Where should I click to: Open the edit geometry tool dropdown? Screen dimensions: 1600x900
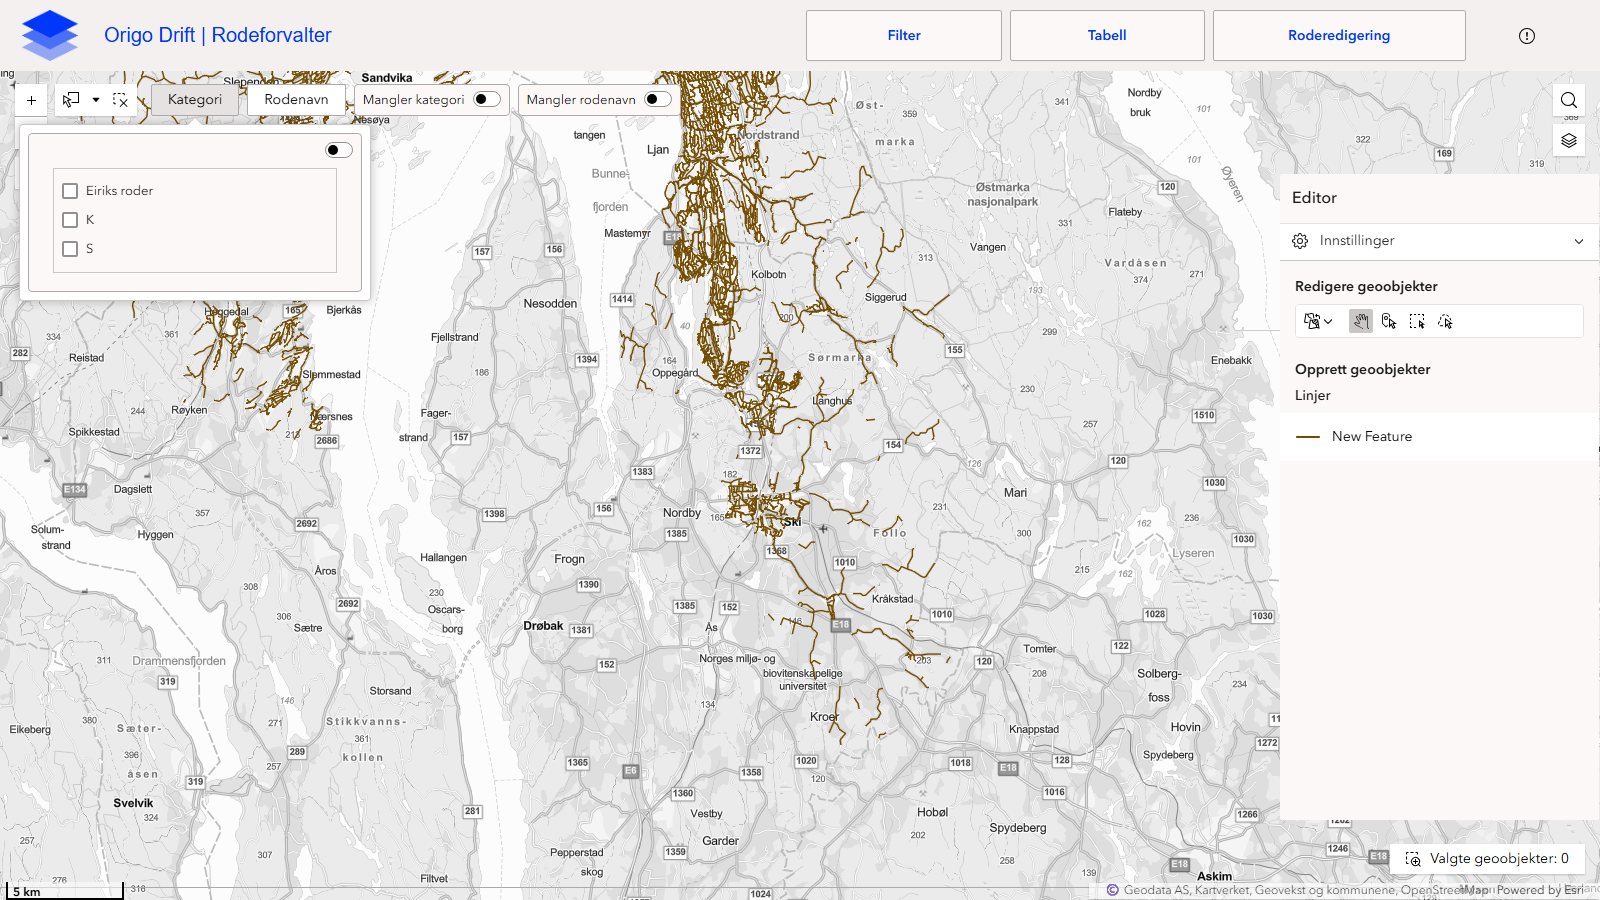click(1319, 321)
